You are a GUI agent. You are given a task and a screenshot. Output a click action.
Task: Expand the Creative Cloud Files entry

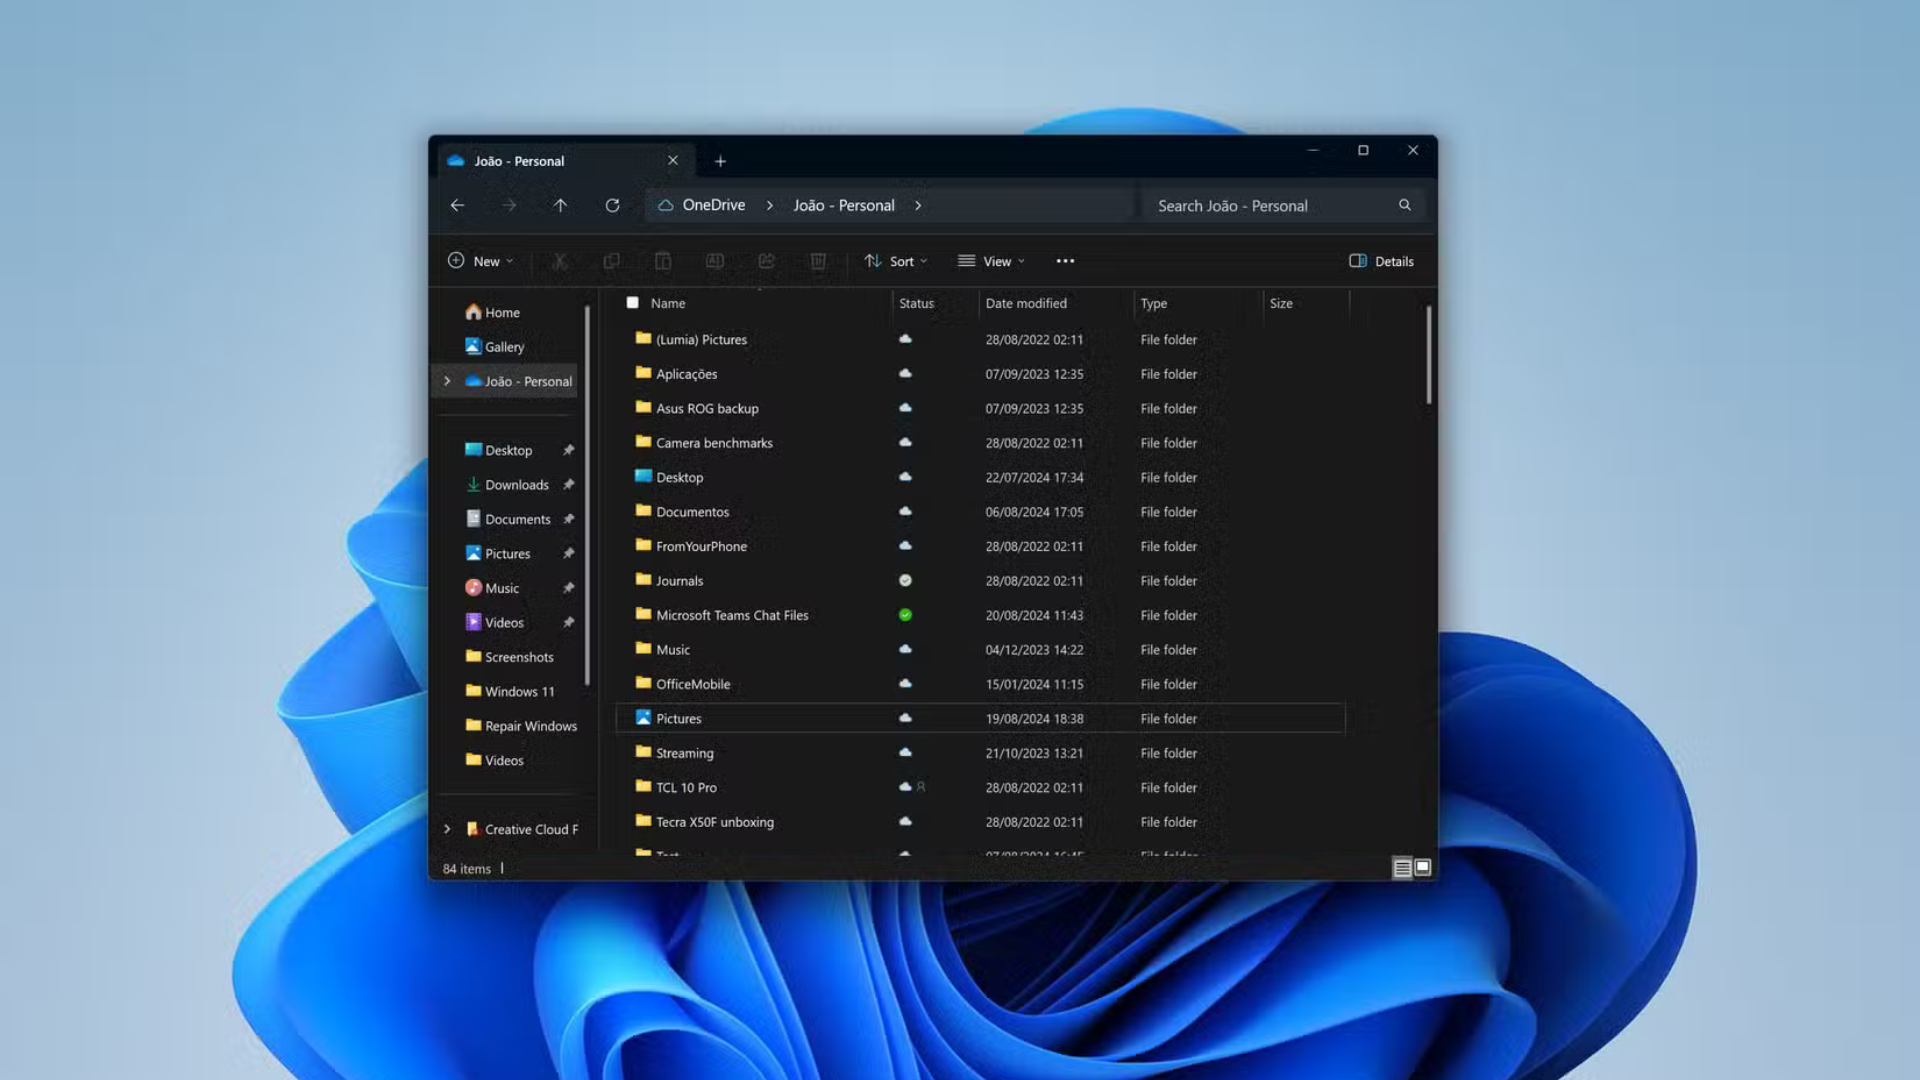click(x=447, y=829)
